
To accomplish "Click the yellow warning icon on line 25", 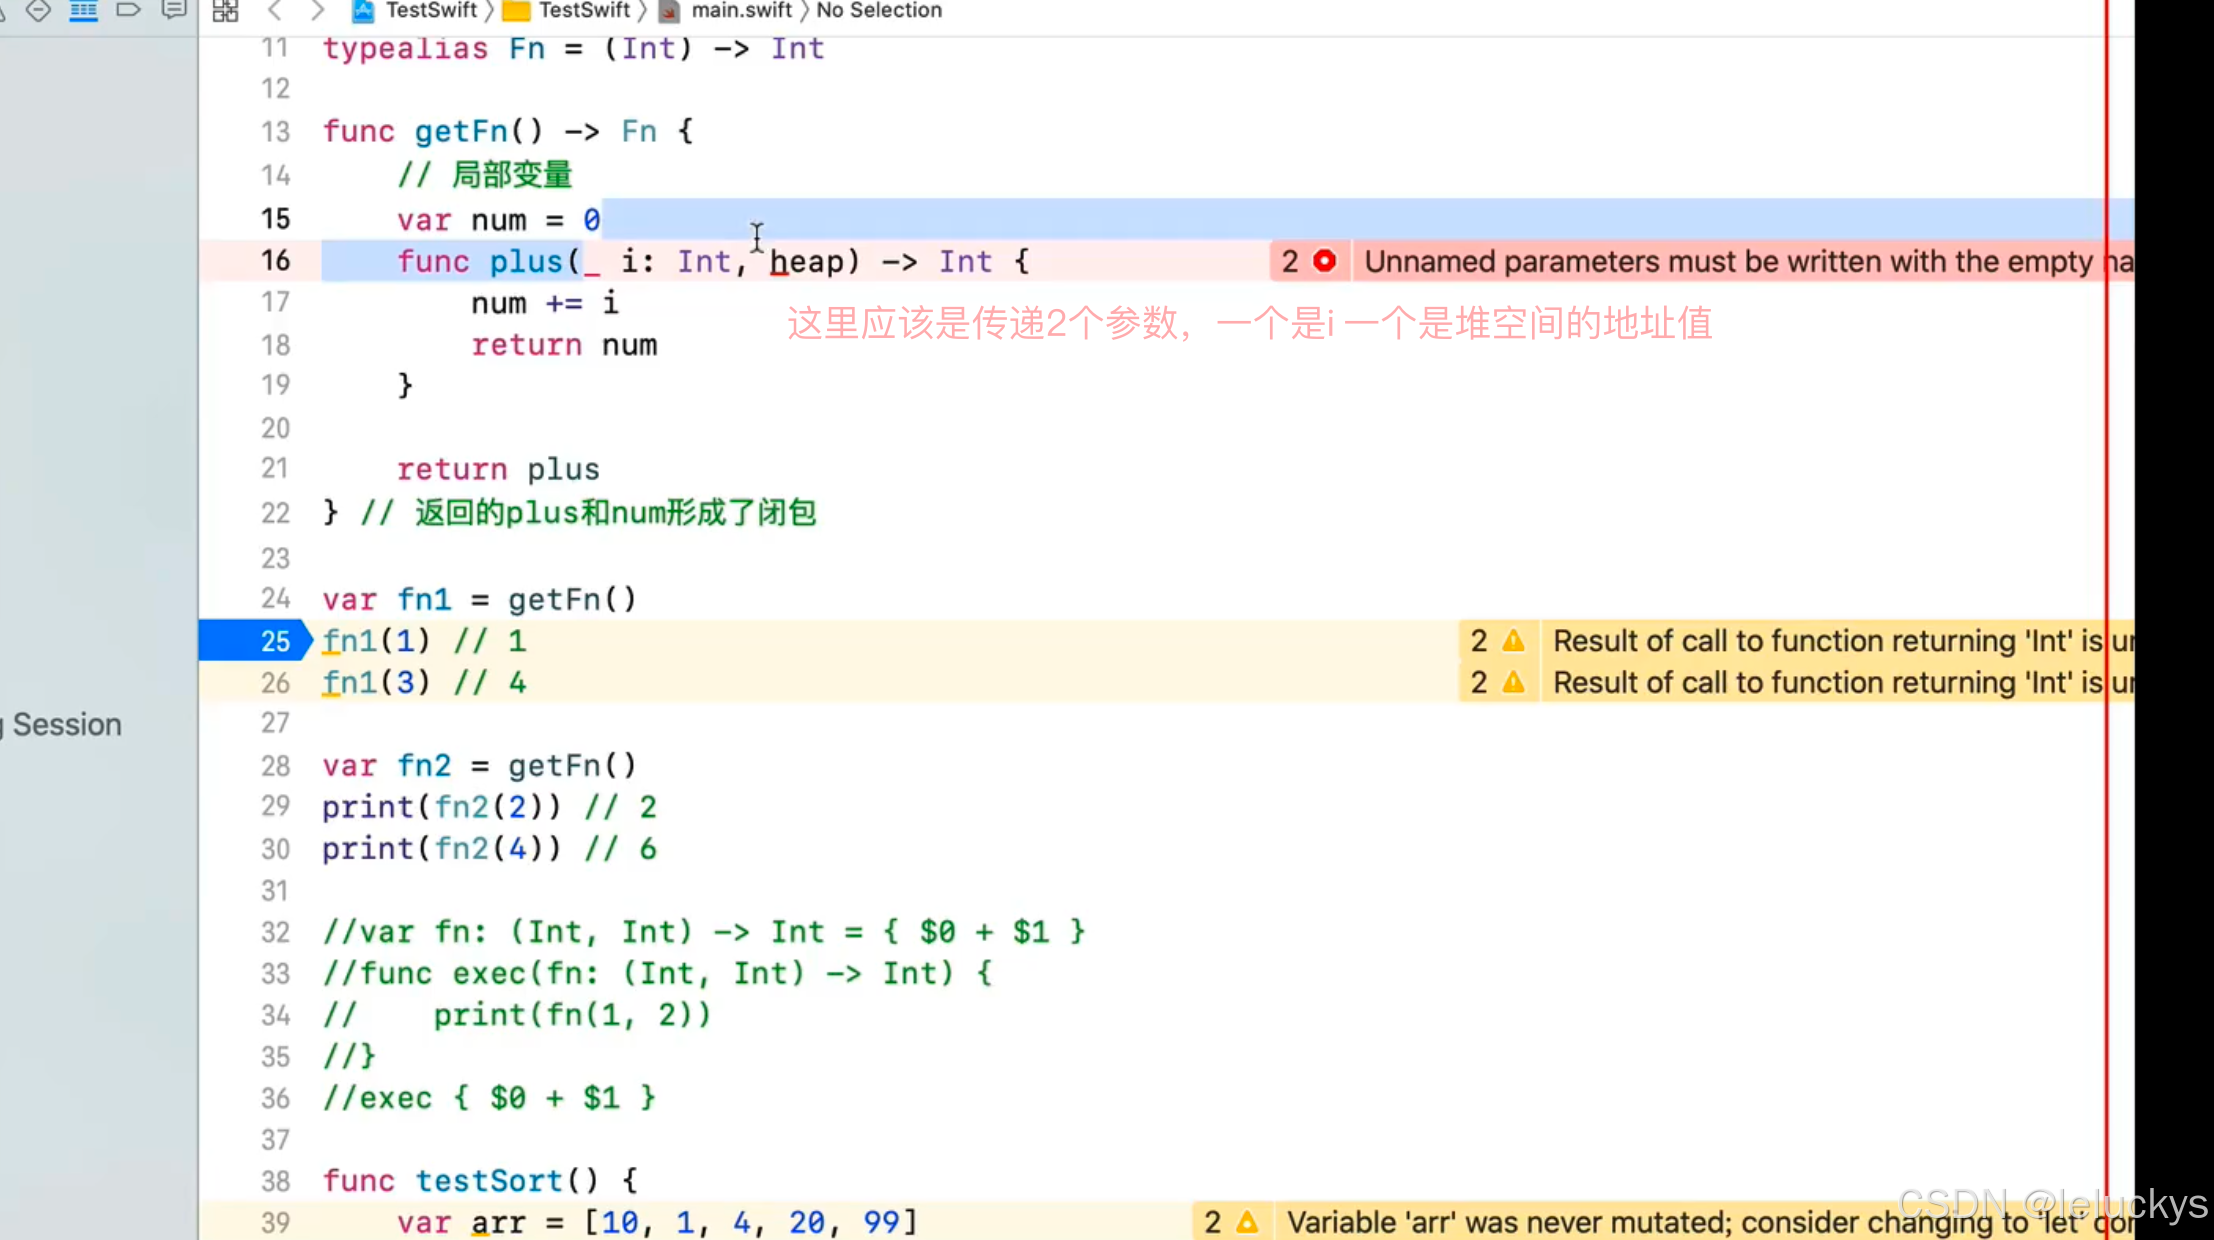I will click(1513, 640).
